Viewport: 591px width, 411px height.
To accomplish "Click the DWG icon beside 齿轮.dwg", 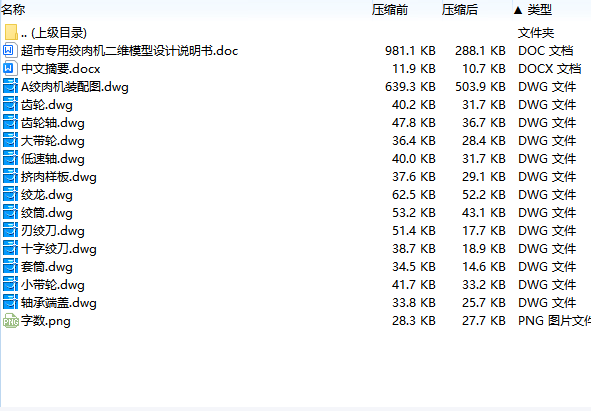I will pyautogui.click(x=10, y=104).
